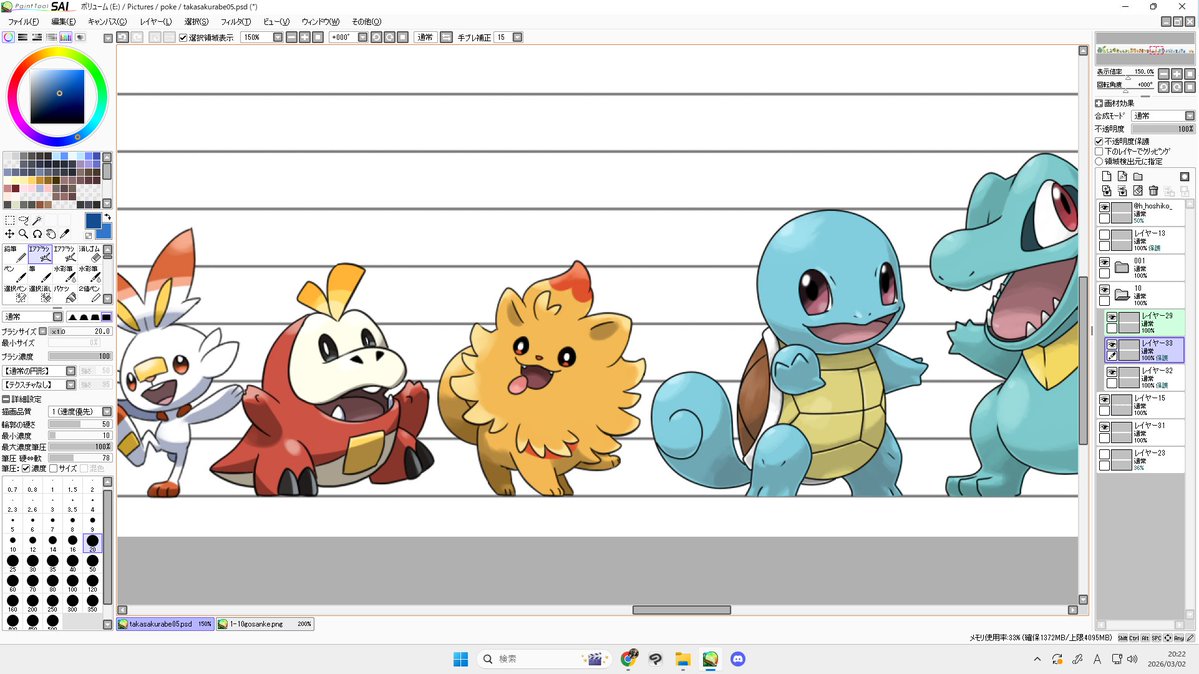The width and height of the screenshot is (1199, 674).
Task: Open Discord from the taskbar
Action: (738, 659)
